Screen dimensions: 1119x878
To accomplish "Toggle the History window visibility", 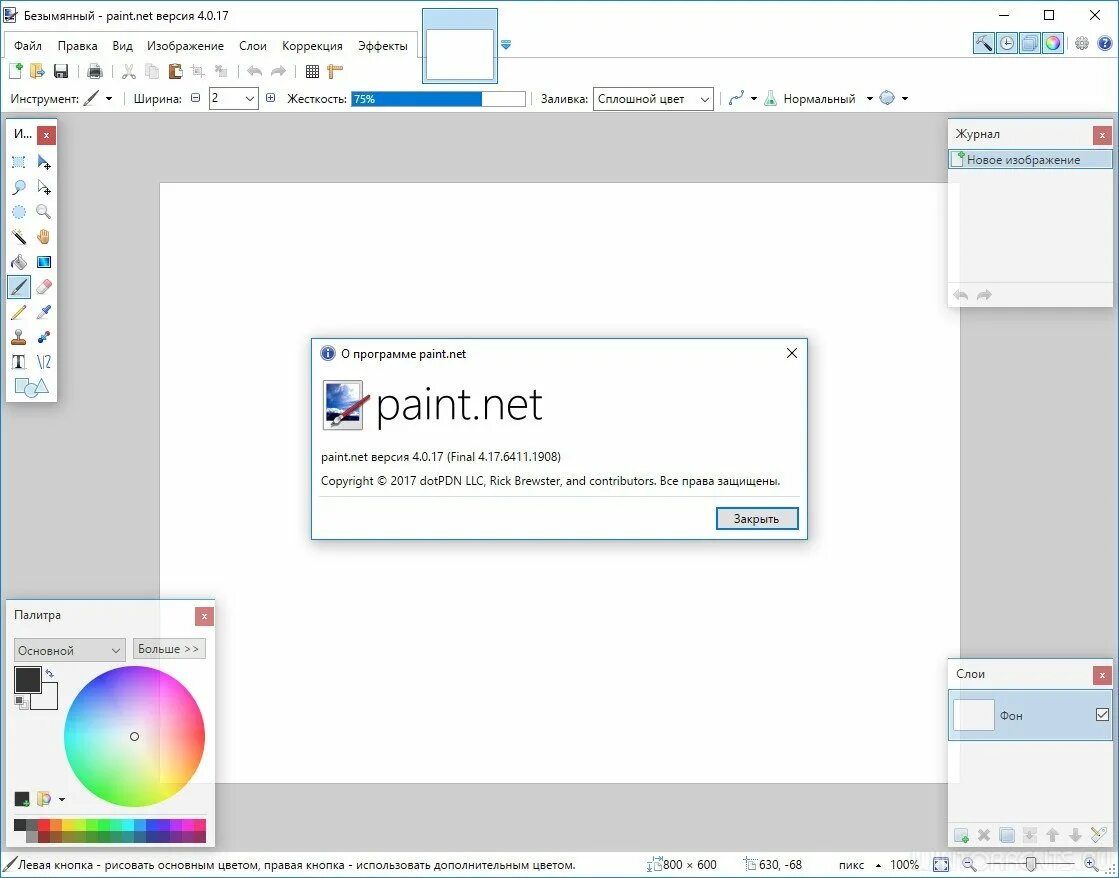I will [1006, 43].
